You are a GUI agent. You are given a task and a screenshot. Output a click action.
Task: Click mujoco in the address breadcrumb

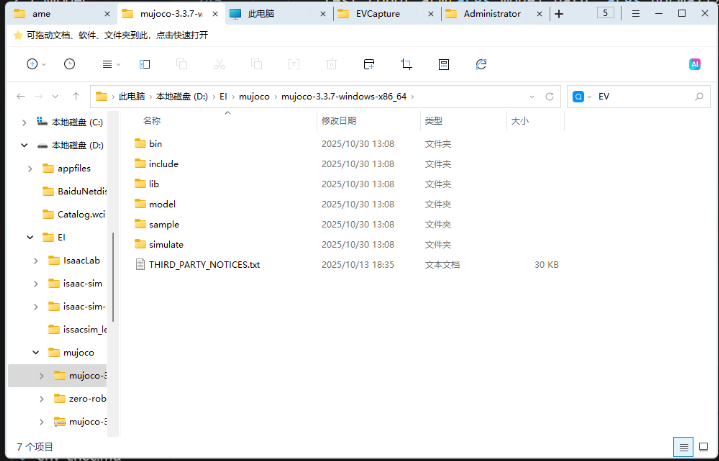(x=254, y=96)
